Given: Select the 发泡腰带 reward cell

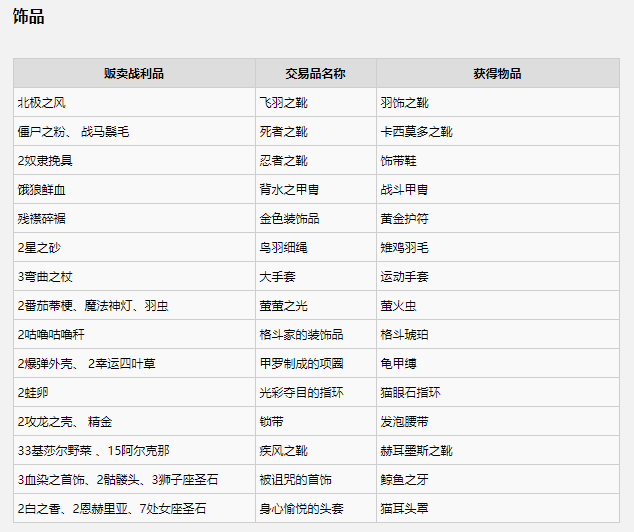Looking at the screenshot, I should pyautogui.click(x=404, y=422).
